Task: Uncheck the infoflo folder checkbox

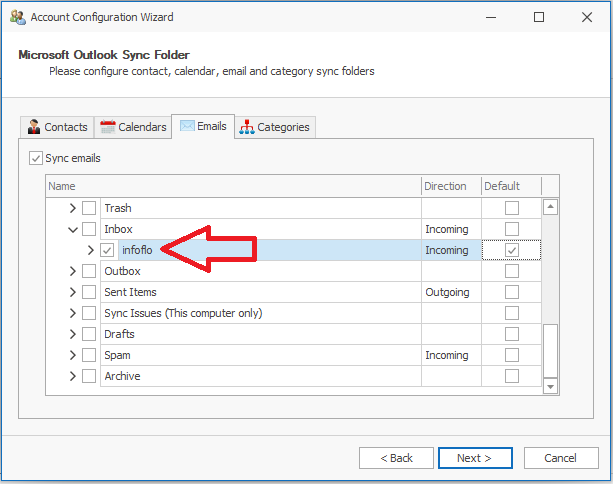Action: tap(108, 250)
